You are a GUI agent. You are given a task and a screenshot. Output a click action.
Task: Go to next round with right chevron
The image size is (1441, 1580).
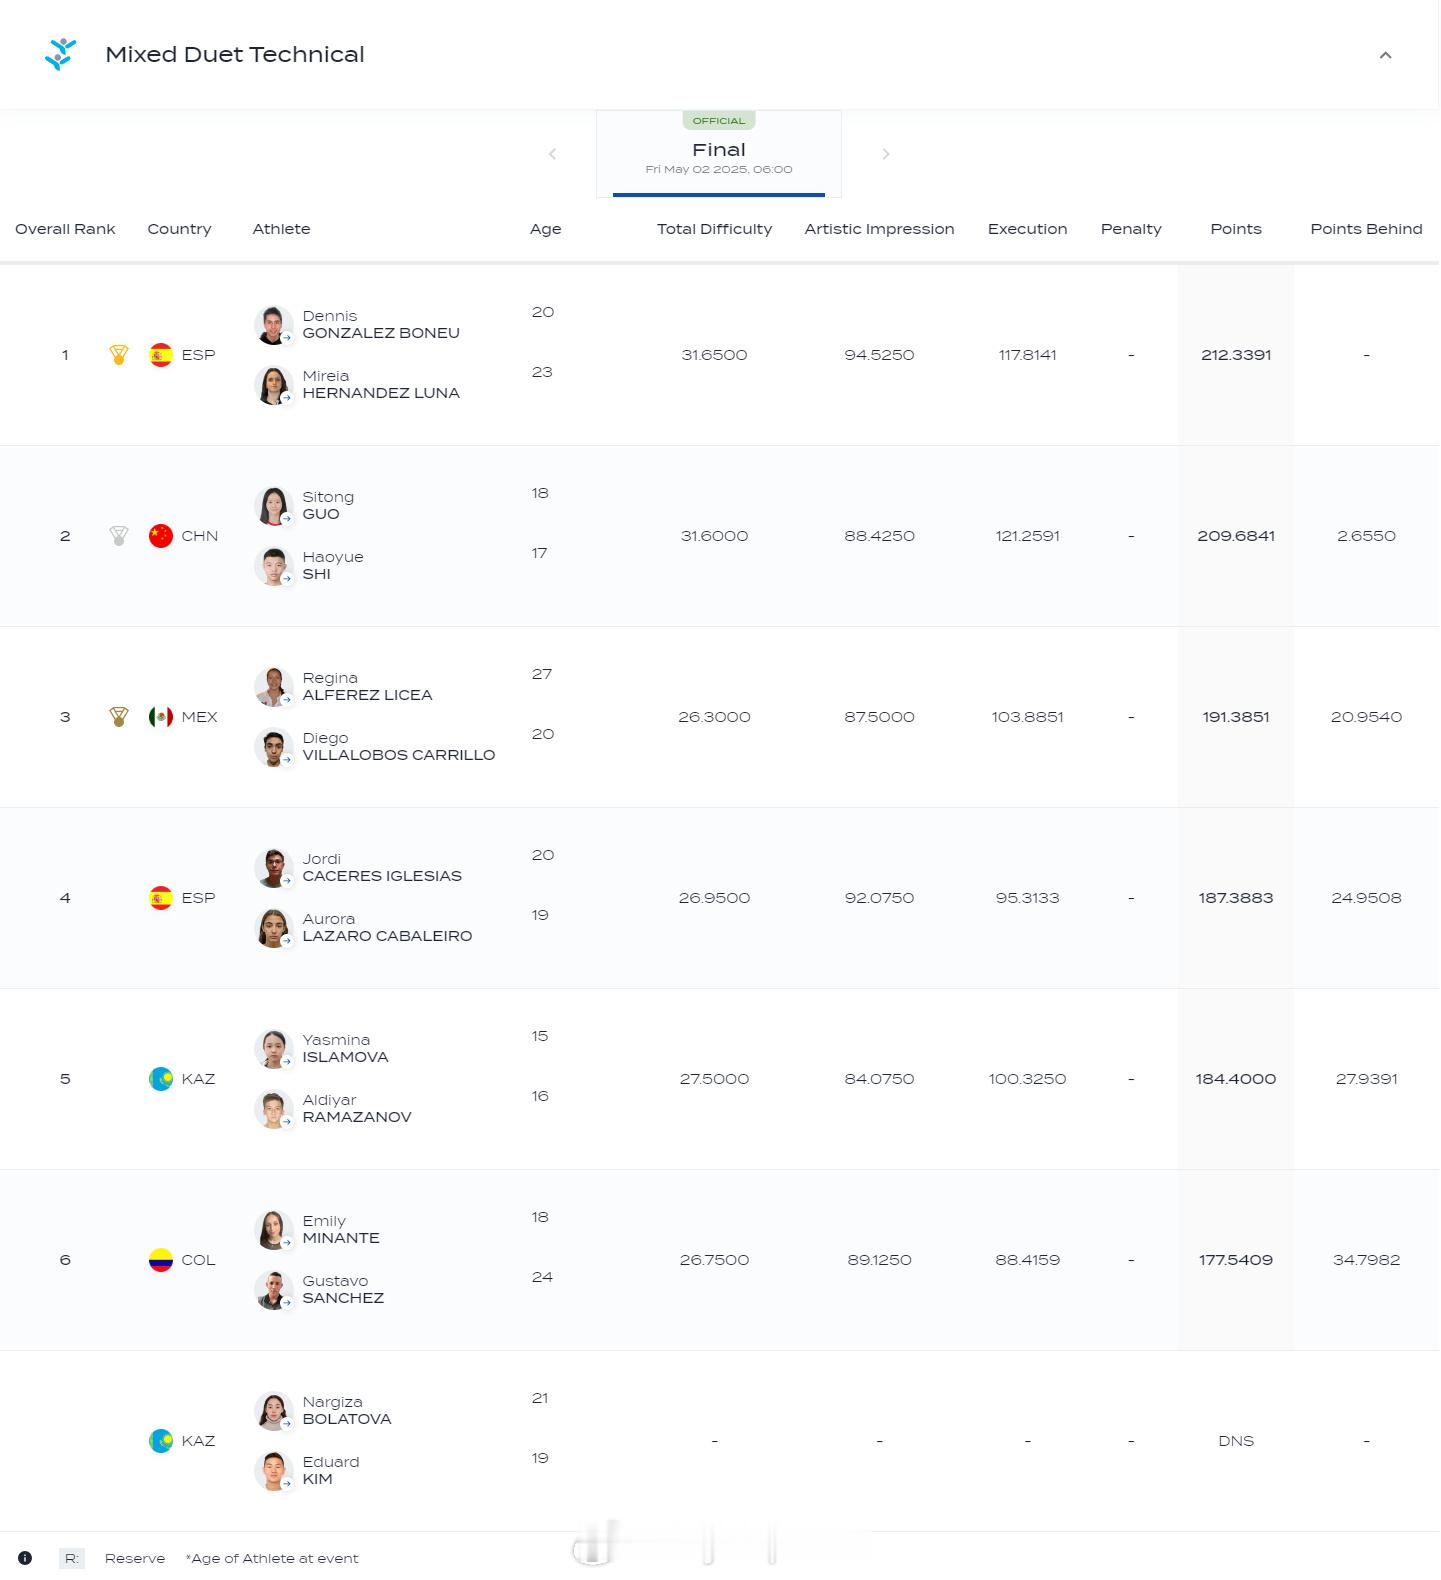point(885,154)
